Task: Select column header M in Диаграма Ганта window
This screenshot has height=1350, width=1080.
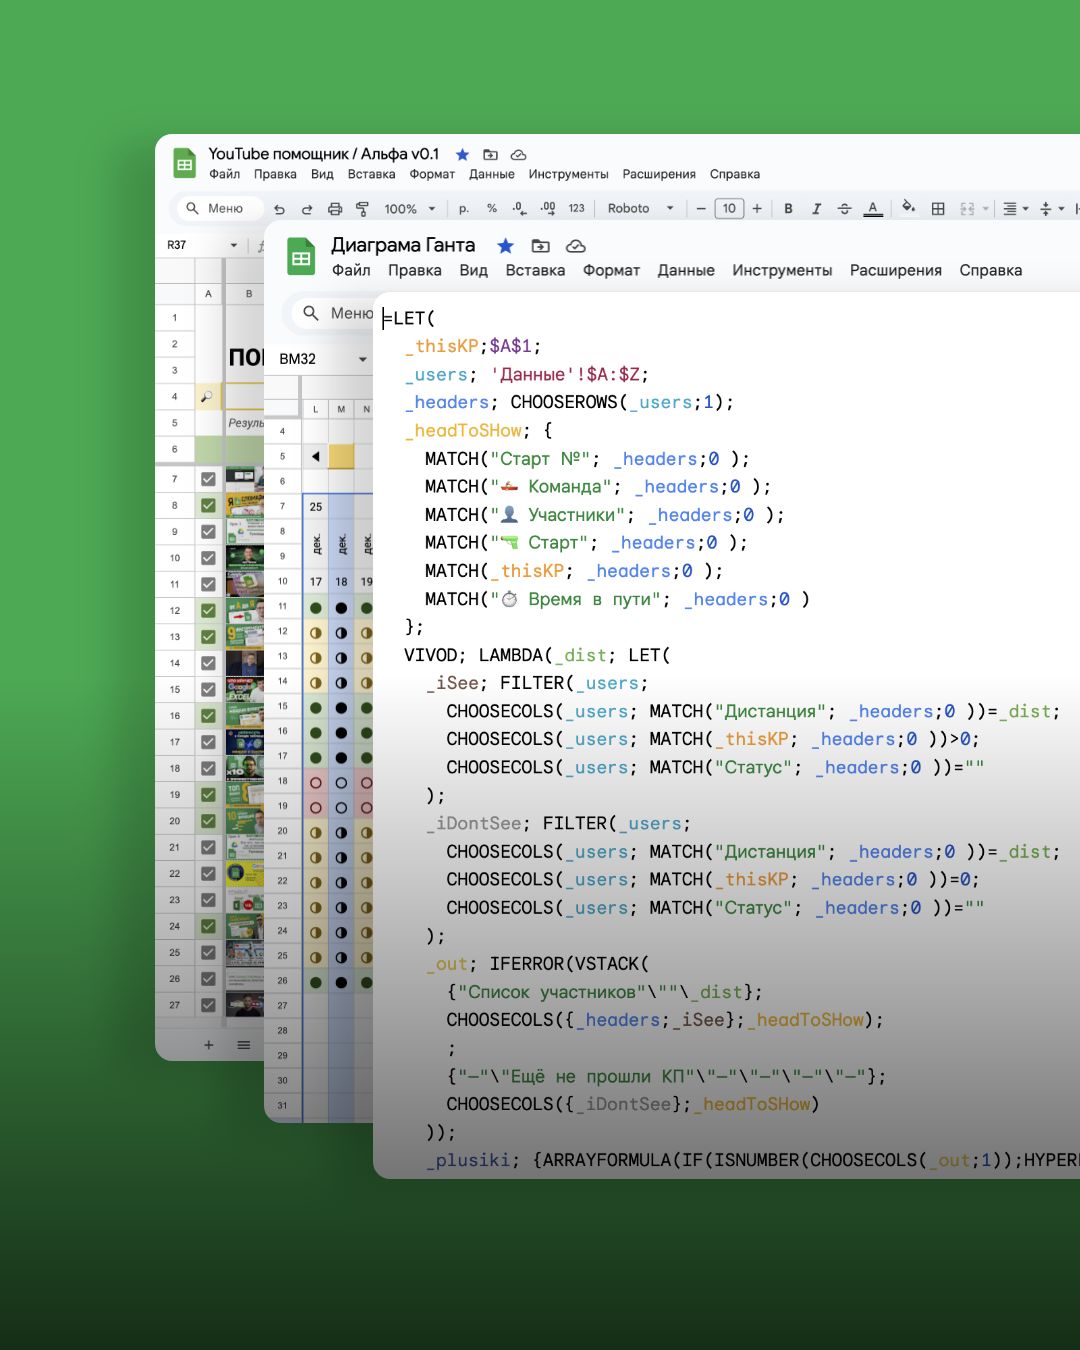Action: (341, 409)
